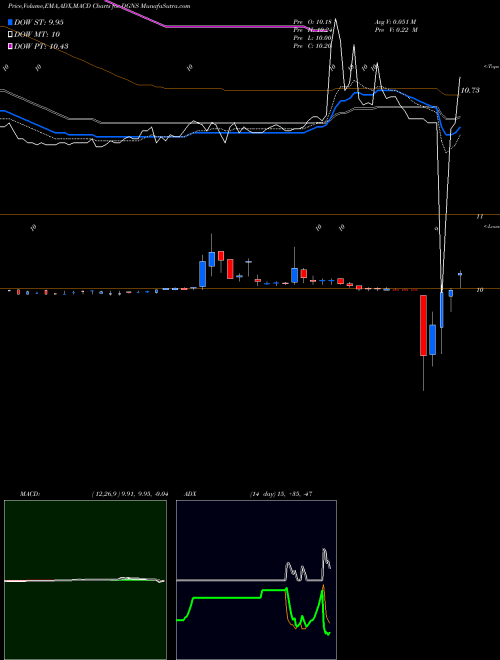Click the 10 axis level label at right

[x=480, y=290]
